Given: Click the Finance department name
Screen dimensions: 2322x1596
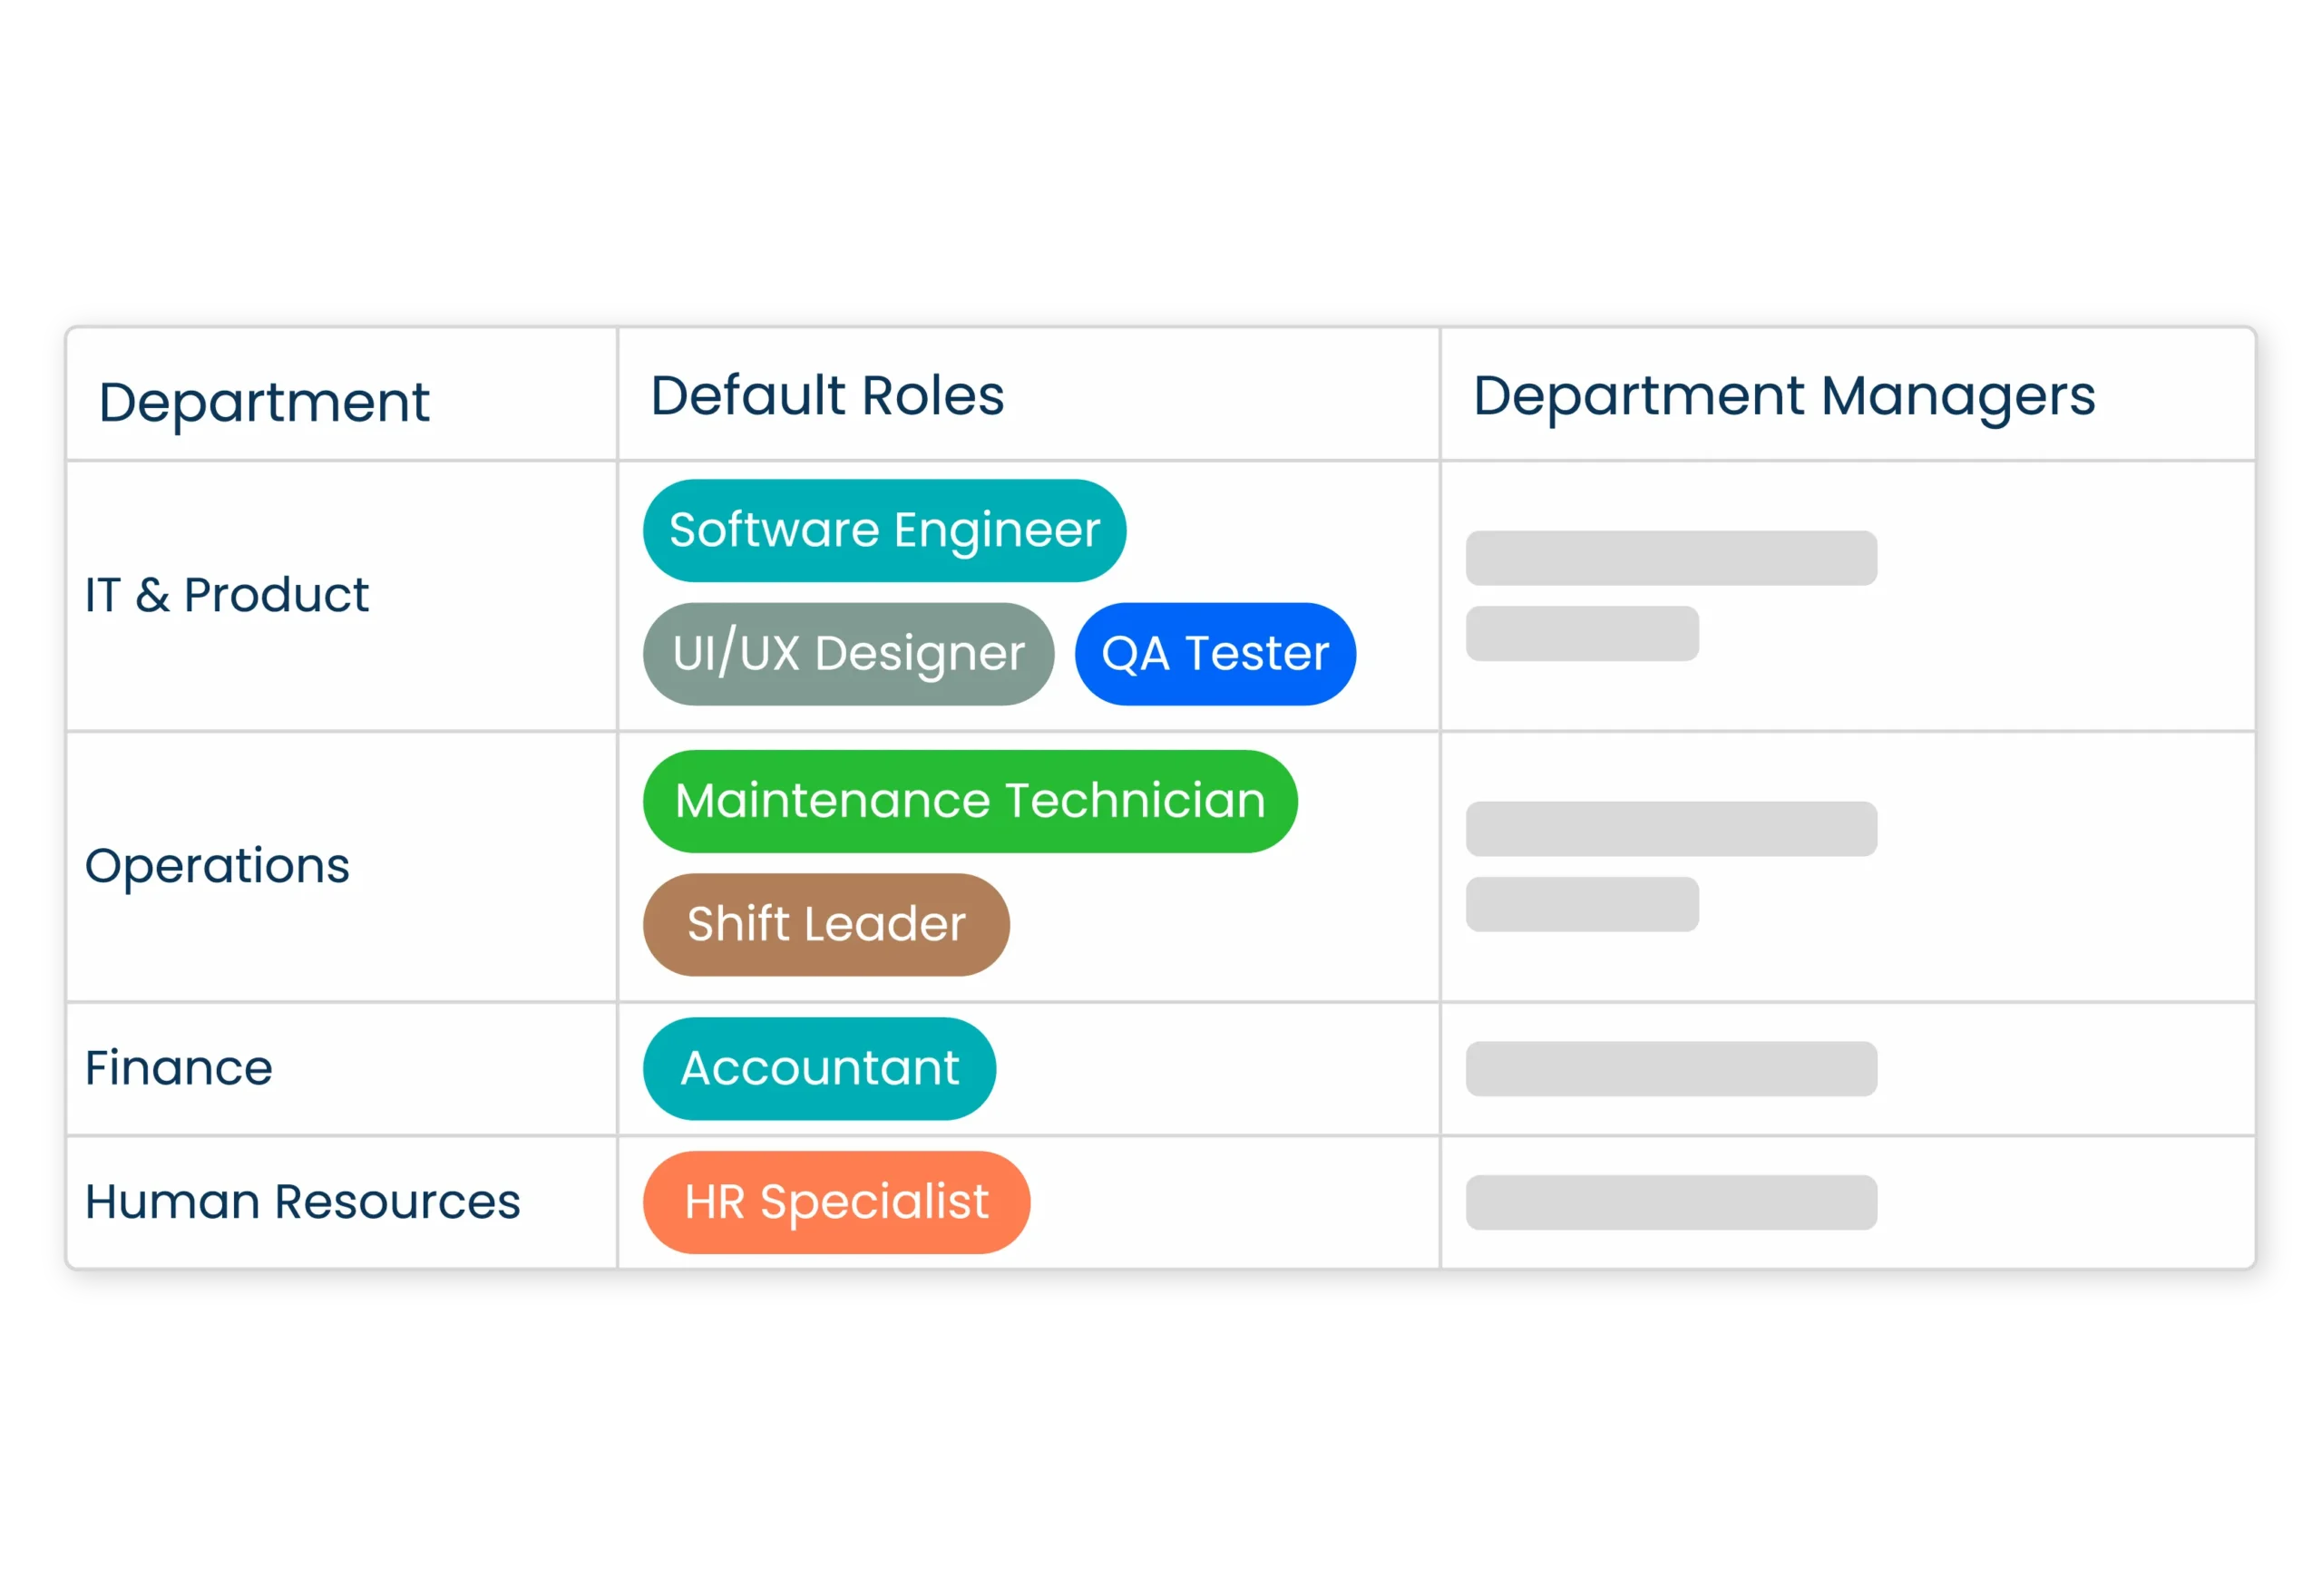Looking at the screenshot, I should tap(178, 1068).
